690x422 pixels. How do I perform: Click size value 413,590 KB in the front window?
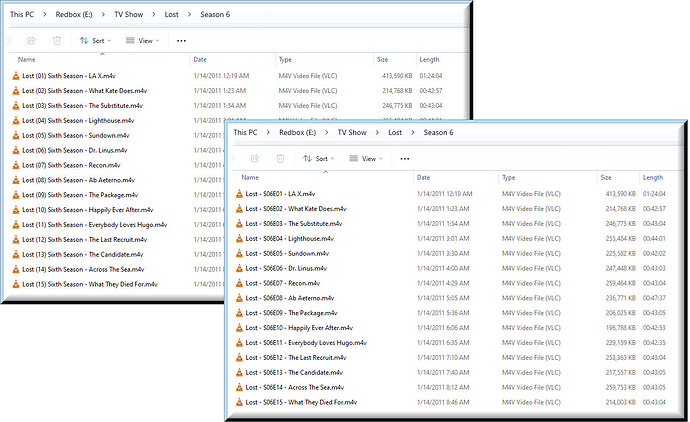(620, 194)
